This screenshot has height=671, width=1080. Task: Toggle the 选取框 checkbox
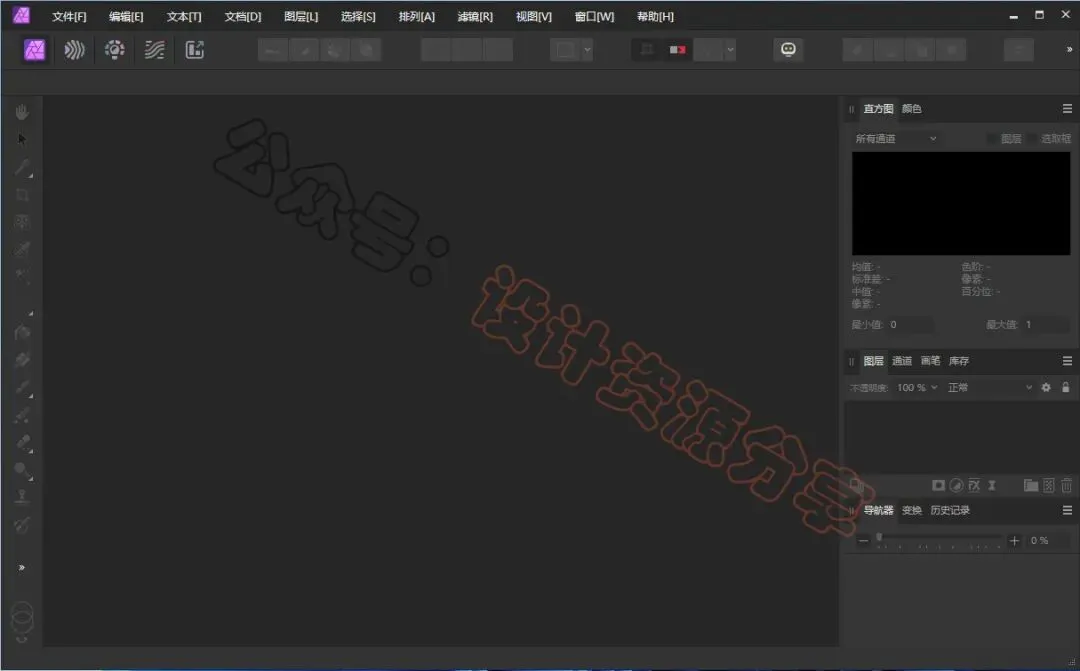pyautogui.click(x=1032, y=138)
